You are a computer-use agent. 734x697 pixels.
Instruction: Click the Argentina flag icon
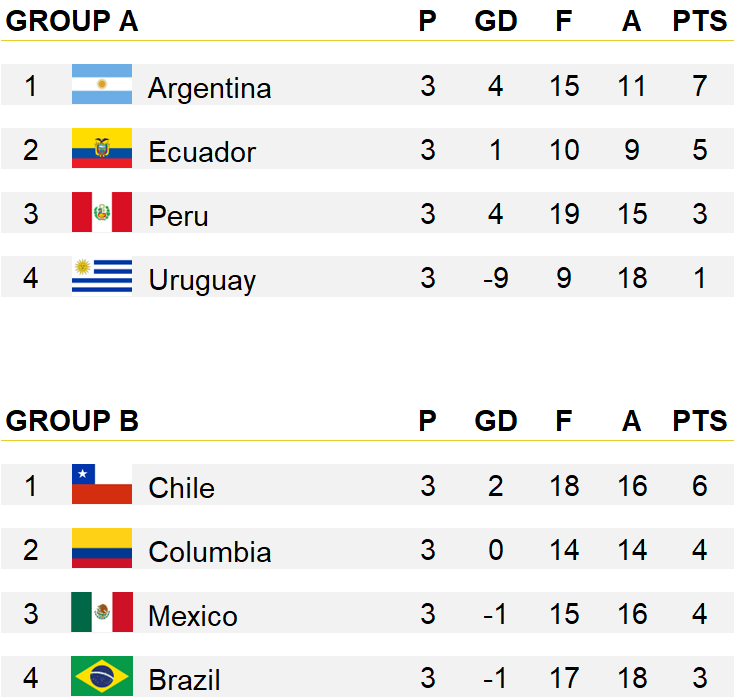[x=102, y=84]
